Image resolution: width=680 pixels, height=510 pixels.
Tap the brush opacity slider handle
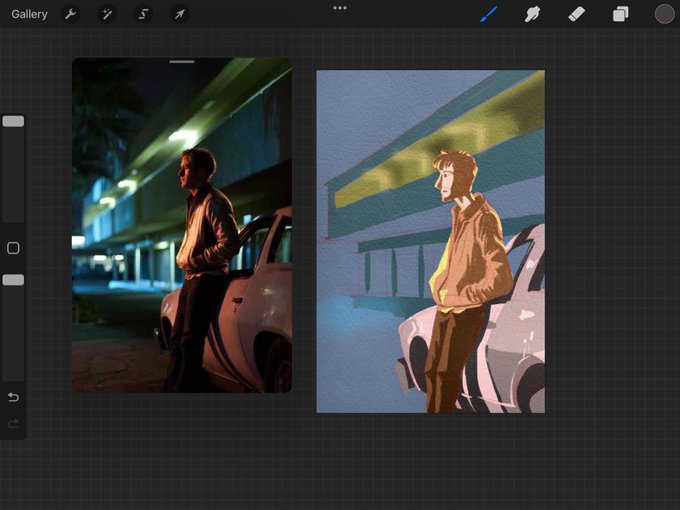coord(13,280)
